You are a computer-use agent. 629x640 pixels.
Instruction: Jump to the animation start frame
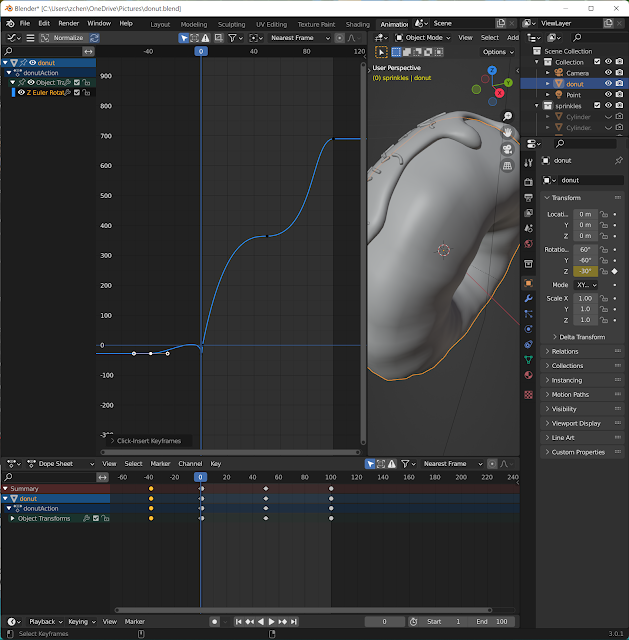238,622
